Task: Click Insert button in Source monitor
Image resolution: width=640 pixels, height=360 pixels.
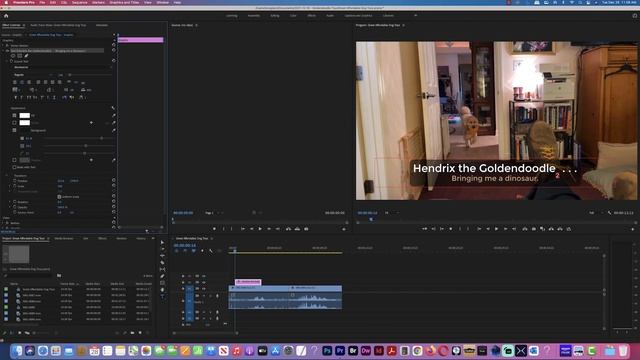Action: point(289,229)
